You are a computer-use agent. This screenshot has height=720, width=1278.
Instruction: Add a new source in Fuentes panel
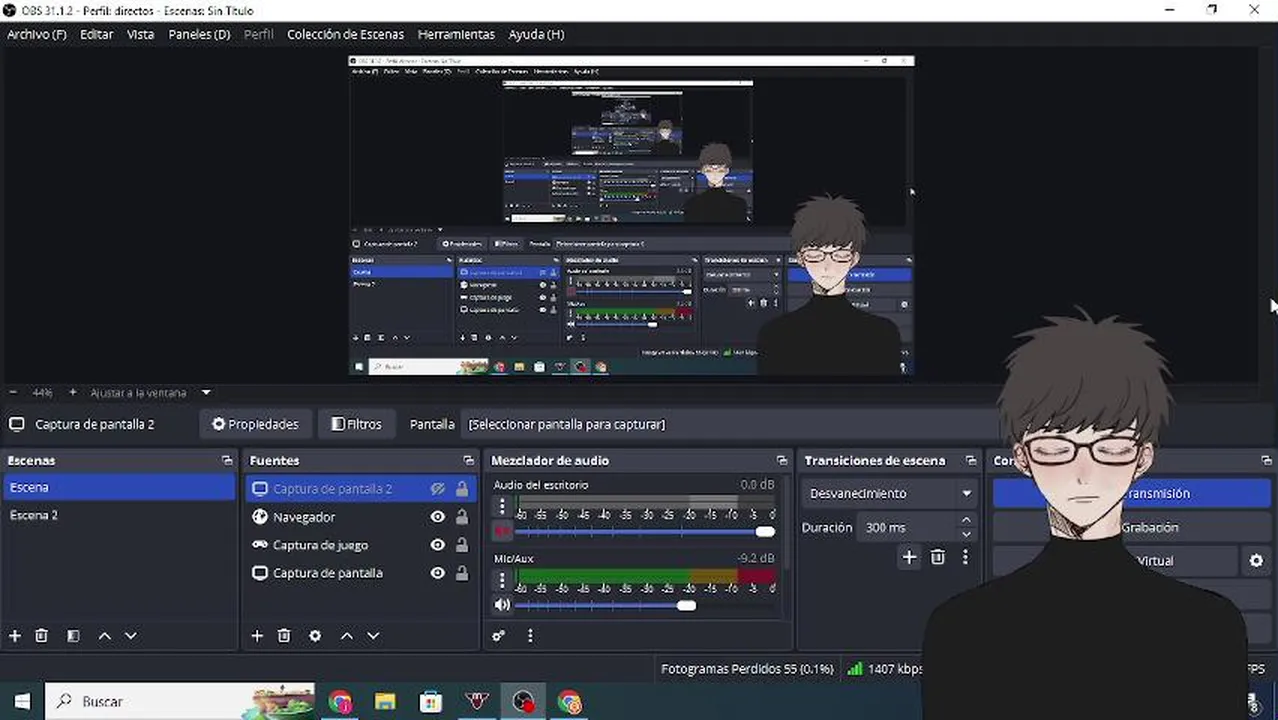coord(257,636)
